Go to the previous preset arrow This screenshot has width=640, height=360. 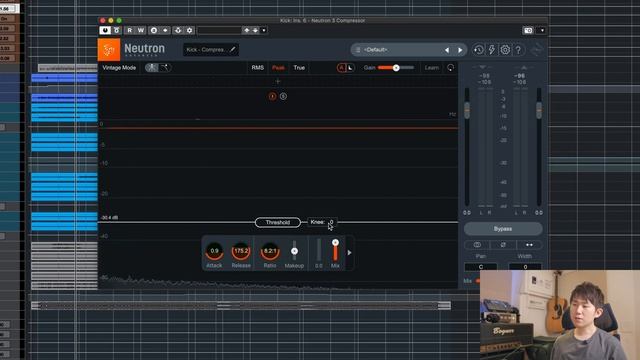click(447, 50)
